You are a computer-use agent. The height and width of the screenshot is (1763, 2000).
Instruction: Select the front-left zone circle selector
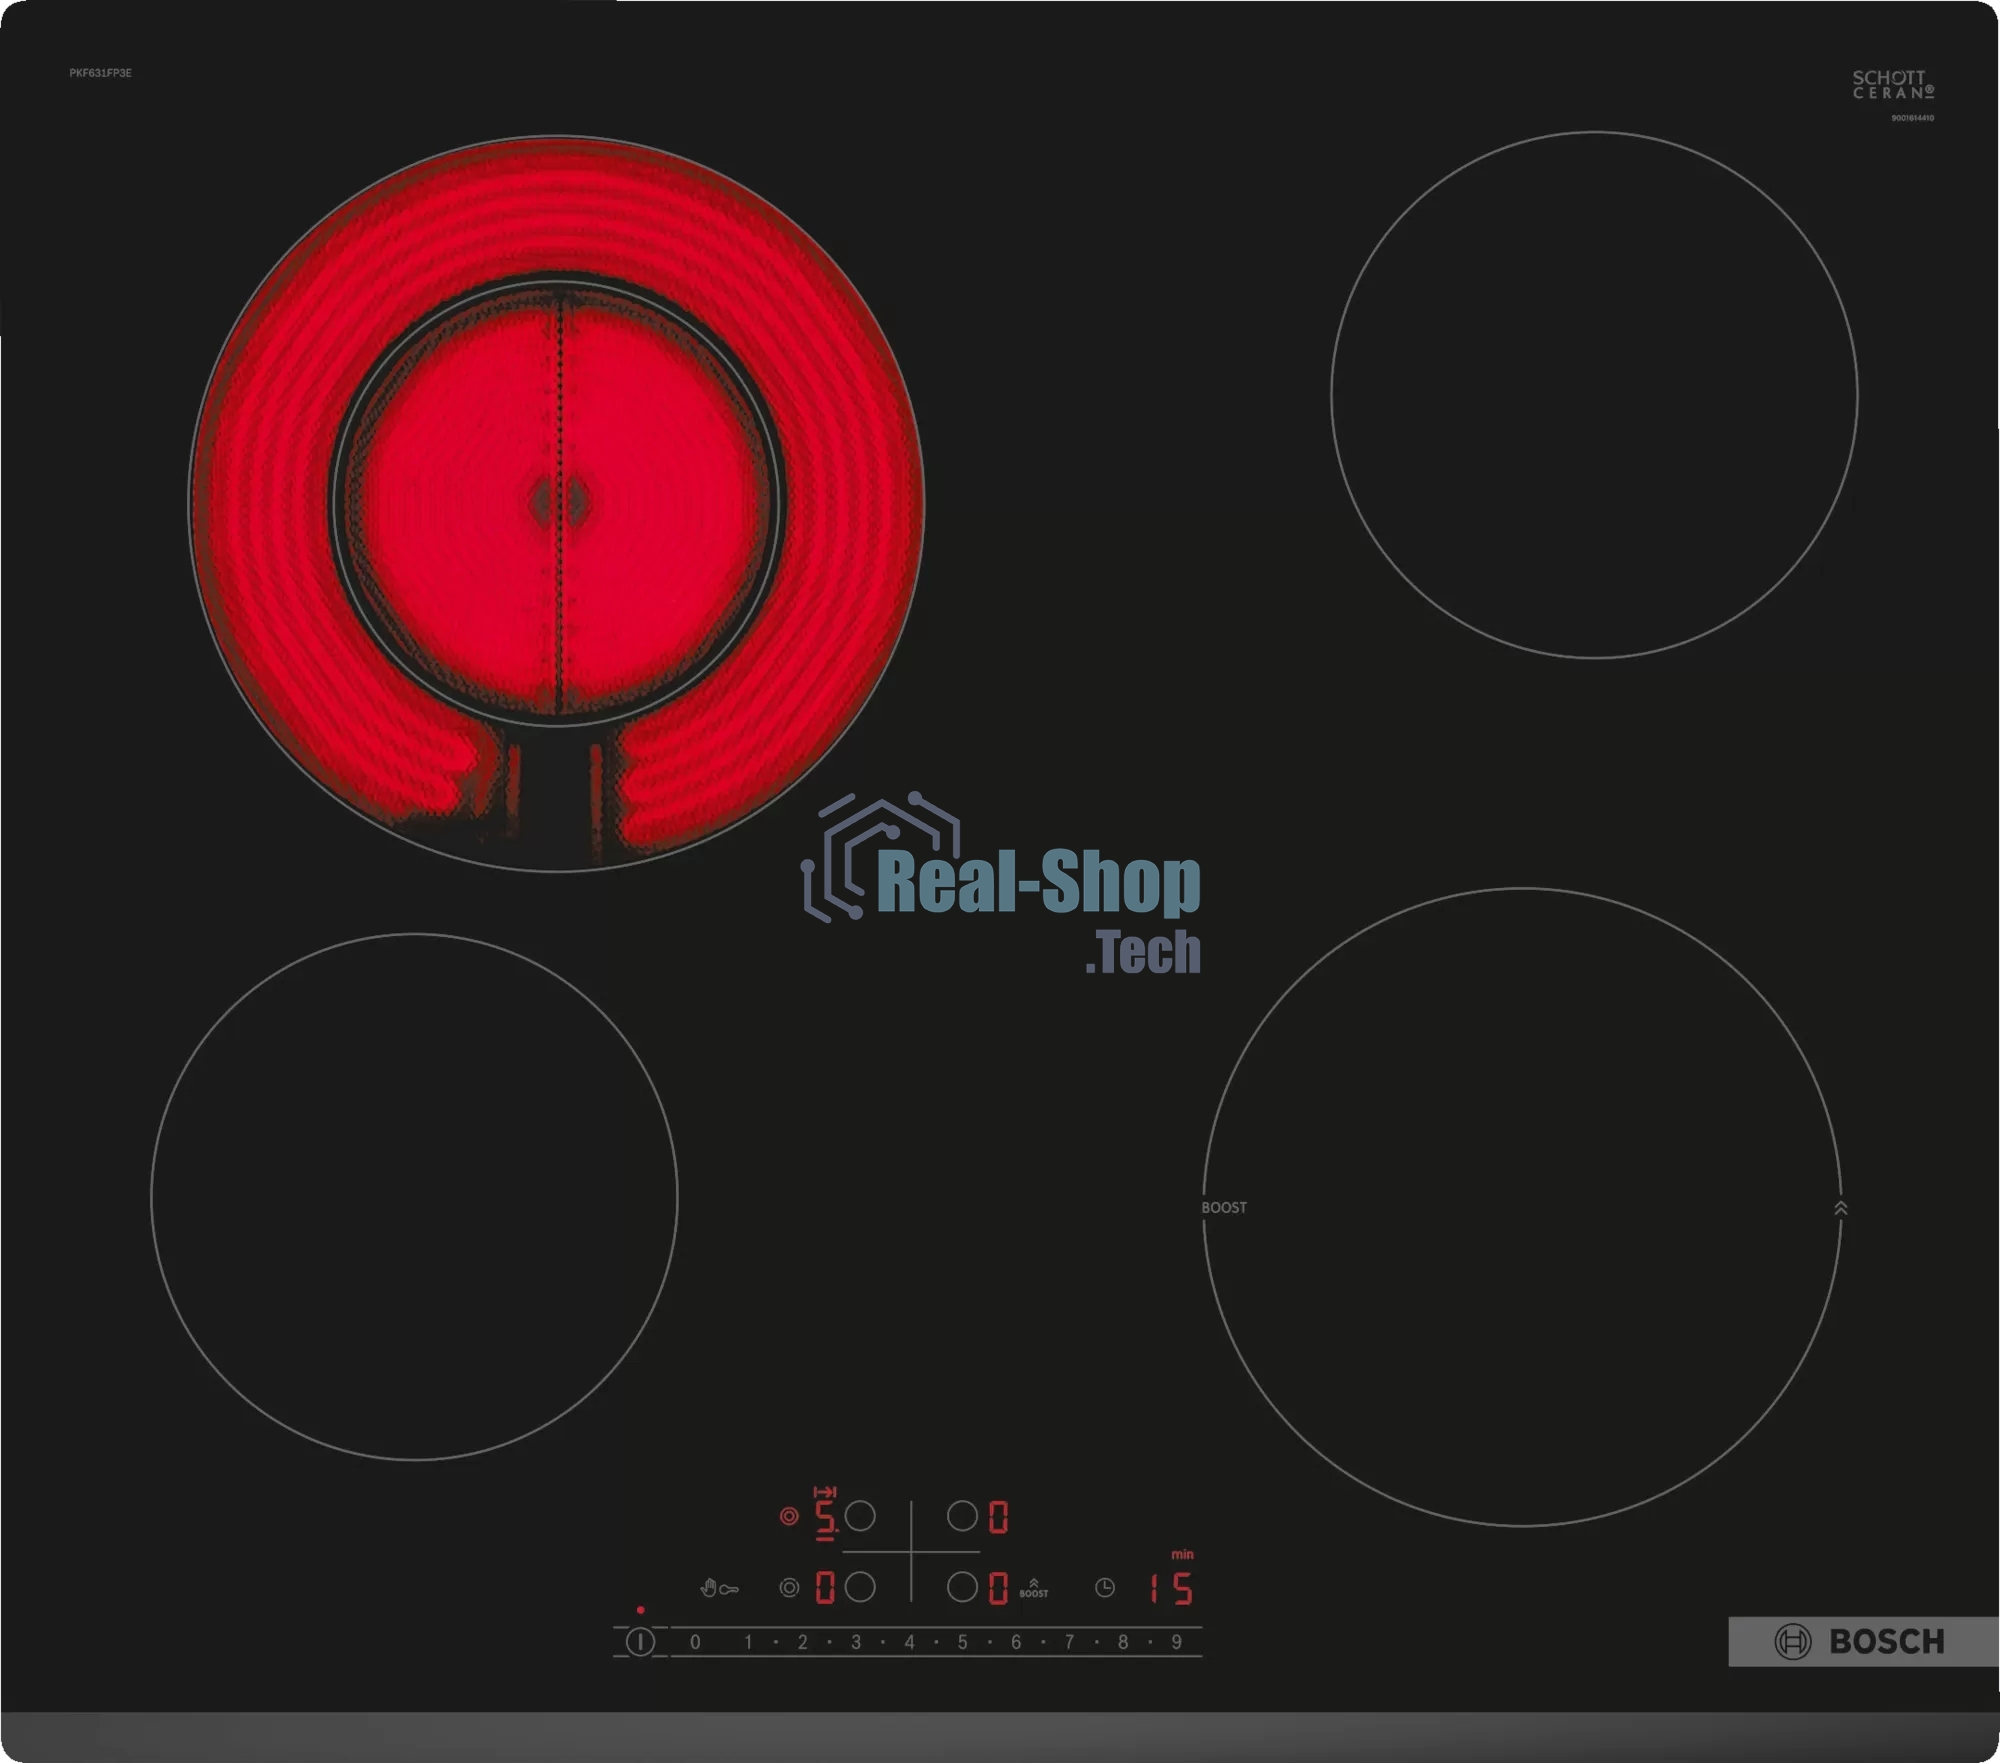pyautogui.click(x=860, y=1587)
